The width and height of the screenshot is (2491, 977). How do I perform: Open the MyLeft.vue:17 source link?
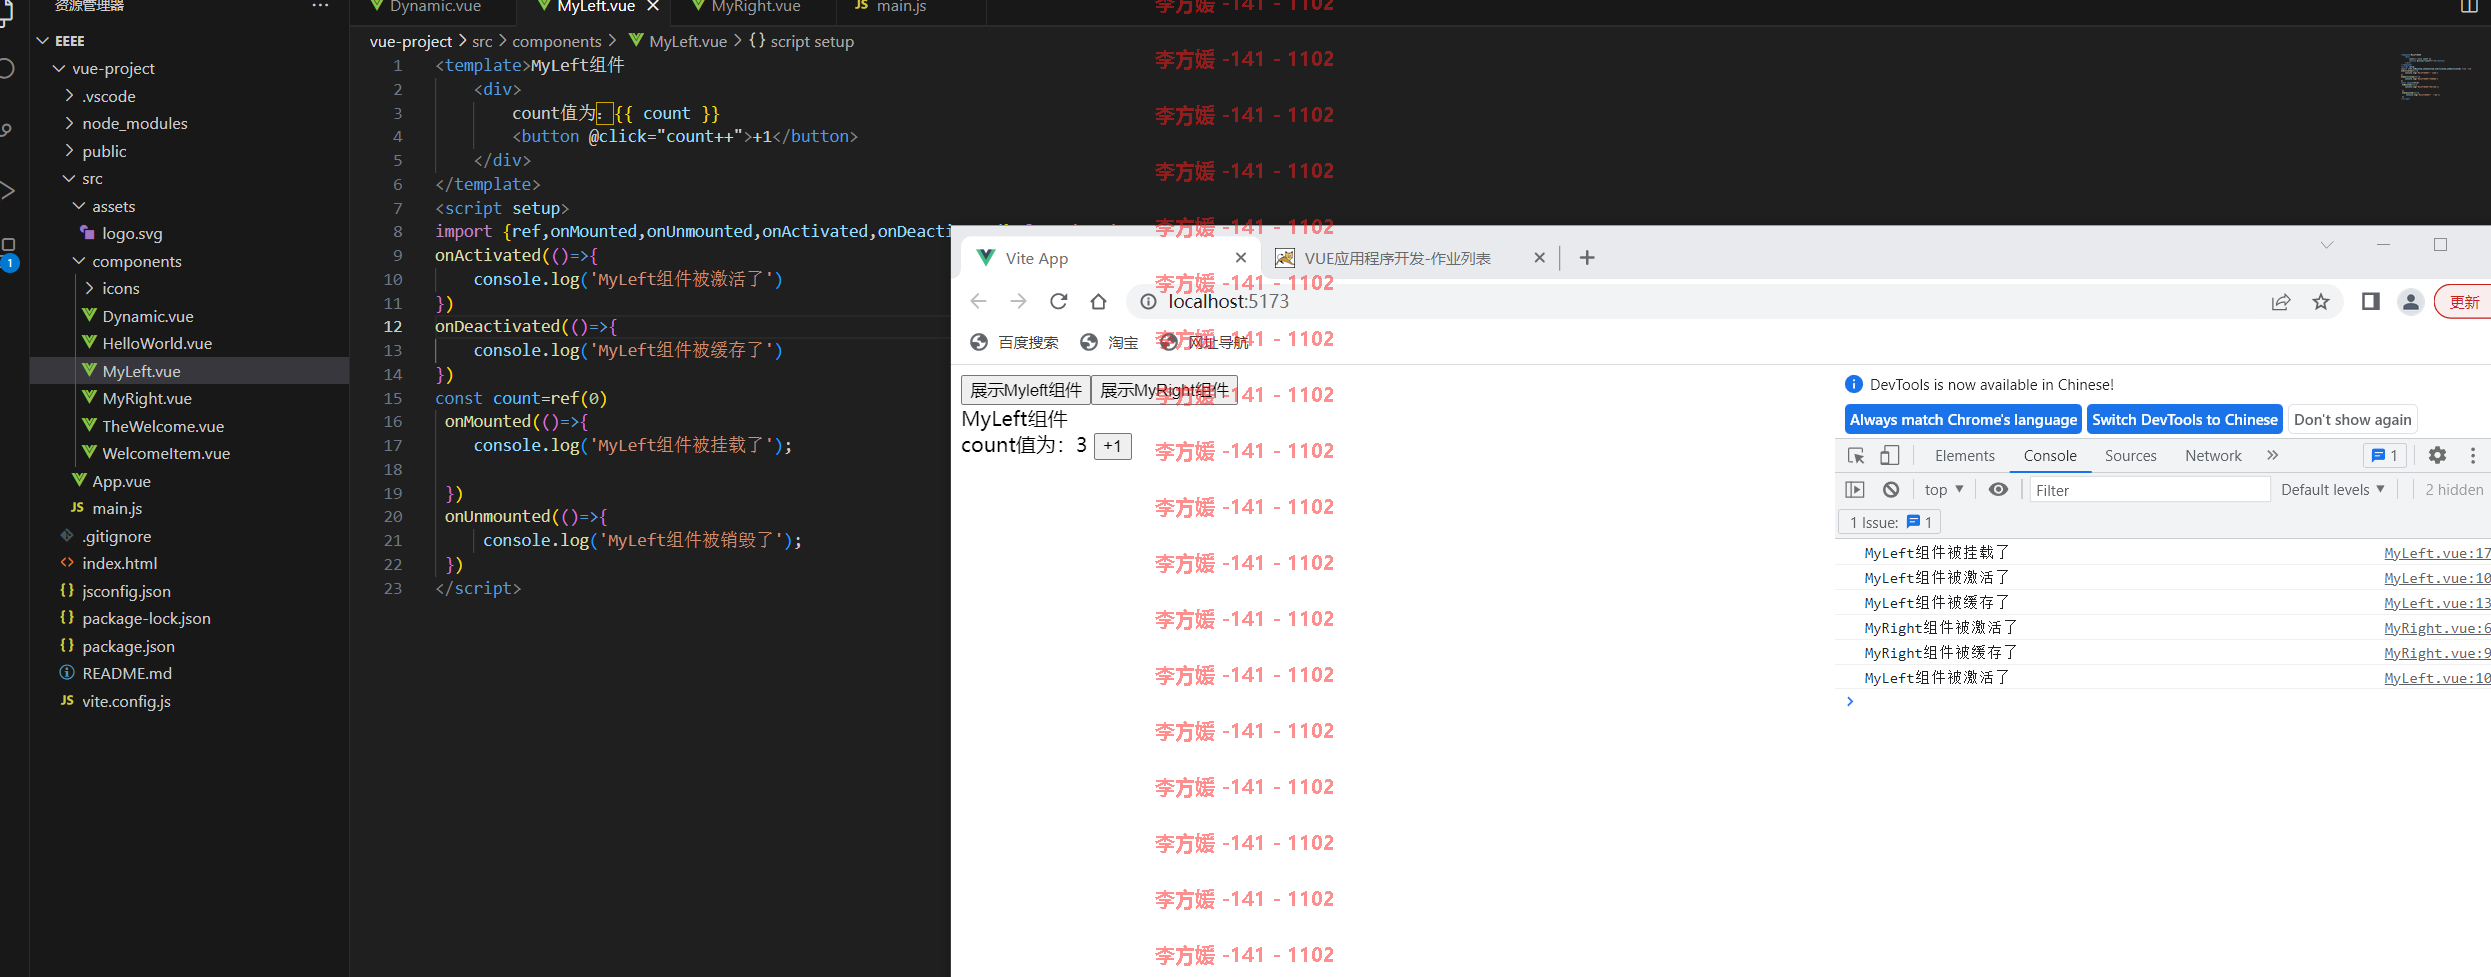pos(2436,553)
